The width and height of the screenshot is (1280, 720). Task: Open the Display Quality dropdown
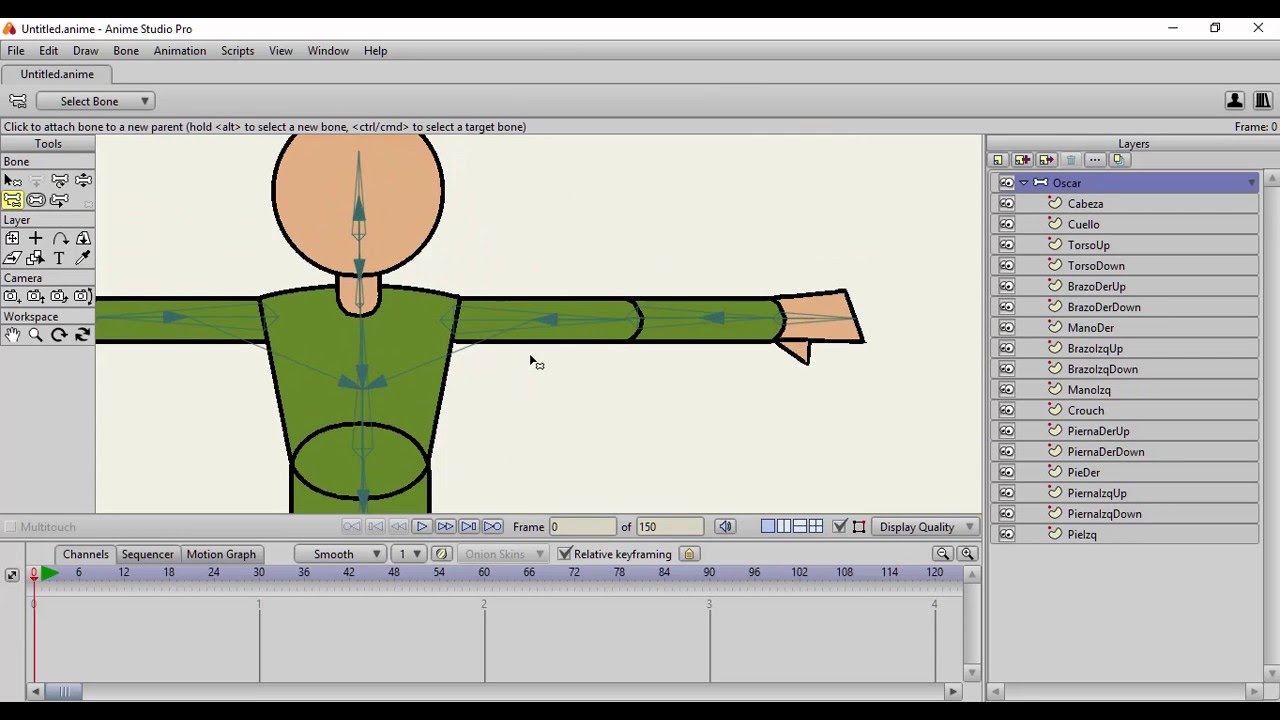925,527
